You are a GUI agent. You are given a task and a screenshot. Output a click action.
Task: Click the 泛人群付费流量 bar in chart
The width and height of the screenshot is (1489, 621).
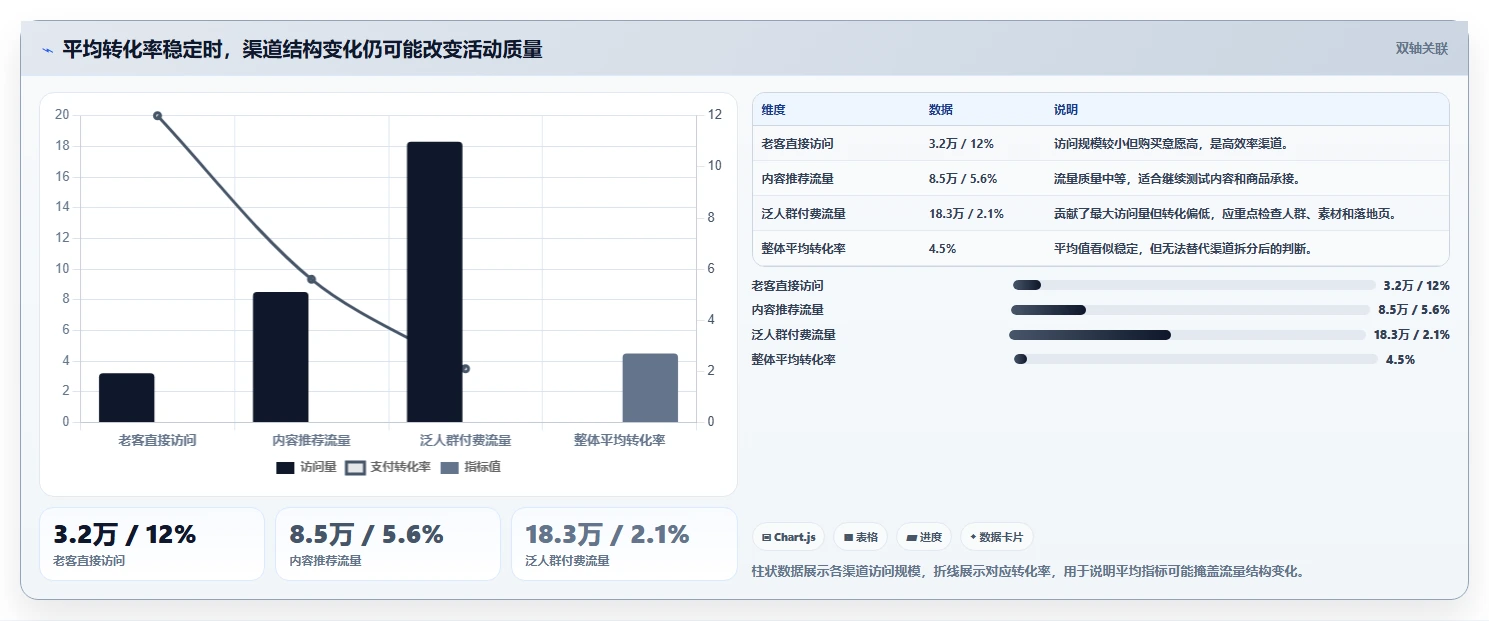[434, 282]
